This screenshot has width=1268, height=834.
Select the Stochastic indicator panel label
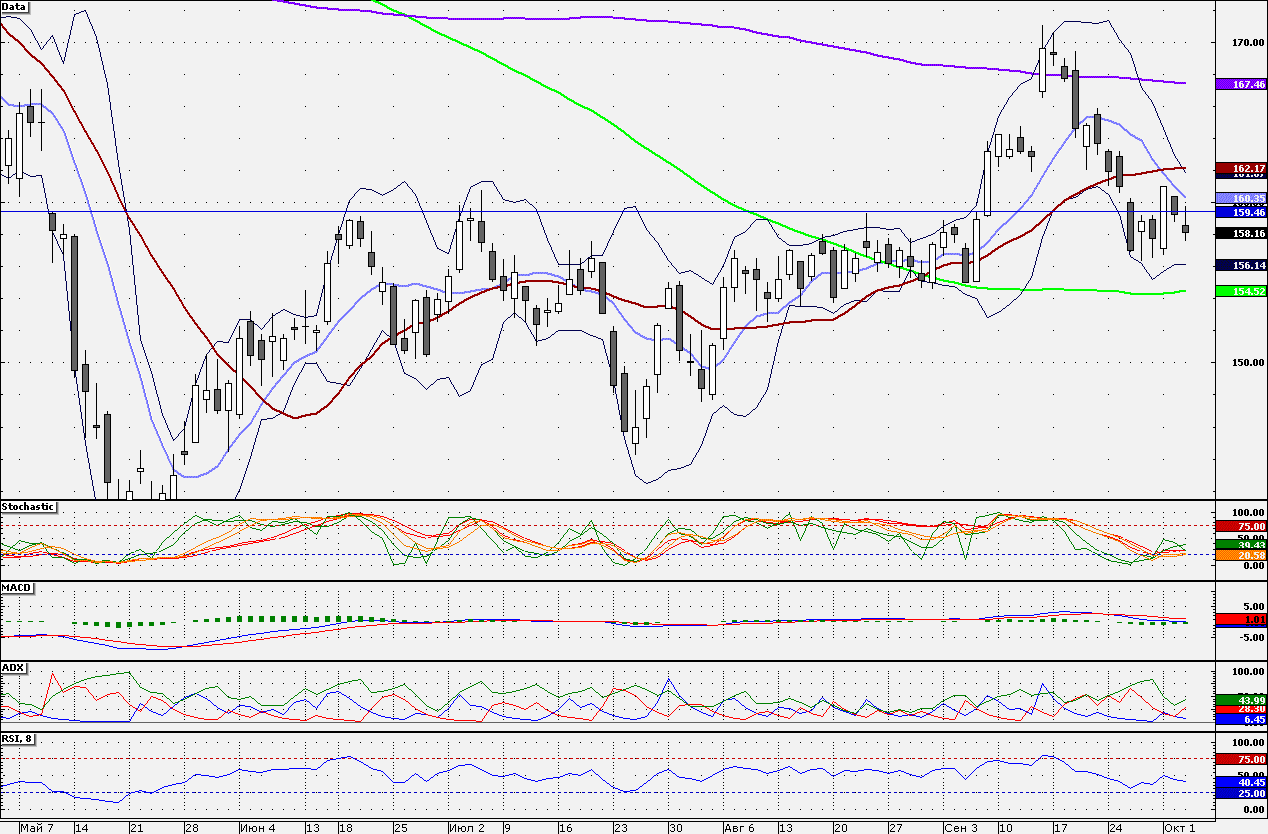[28, 507]
